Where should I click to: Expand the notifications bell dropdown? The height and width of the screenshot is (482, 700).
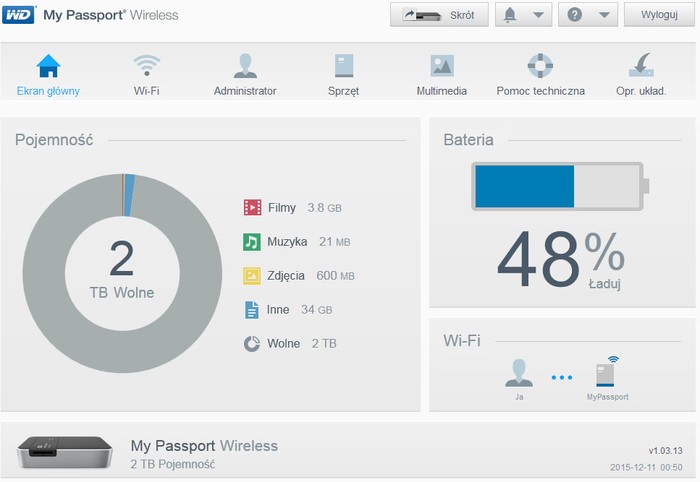pyautogui.click(x=523, y=15)
